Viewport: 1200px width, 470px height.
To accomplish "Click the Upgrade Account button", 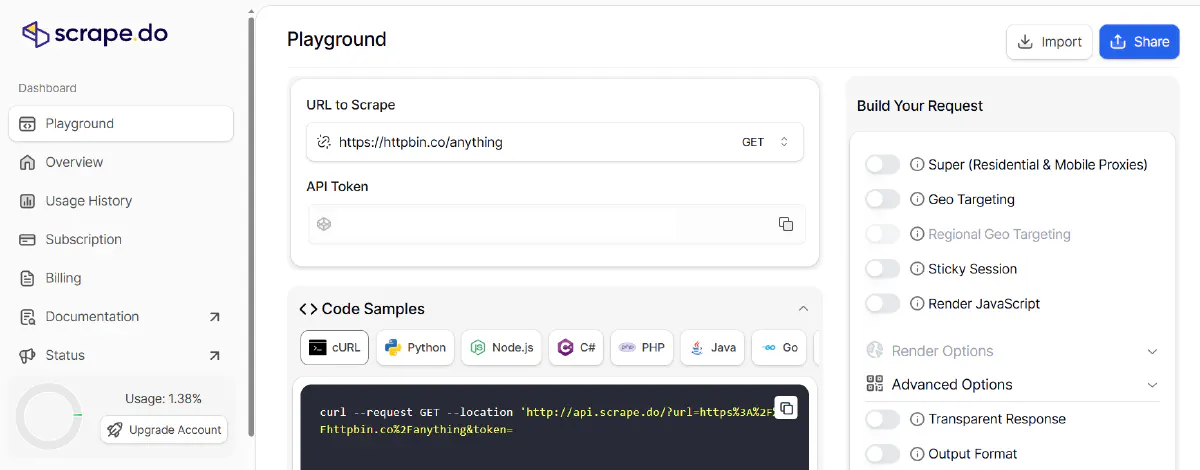I will [x=164, y=430].
